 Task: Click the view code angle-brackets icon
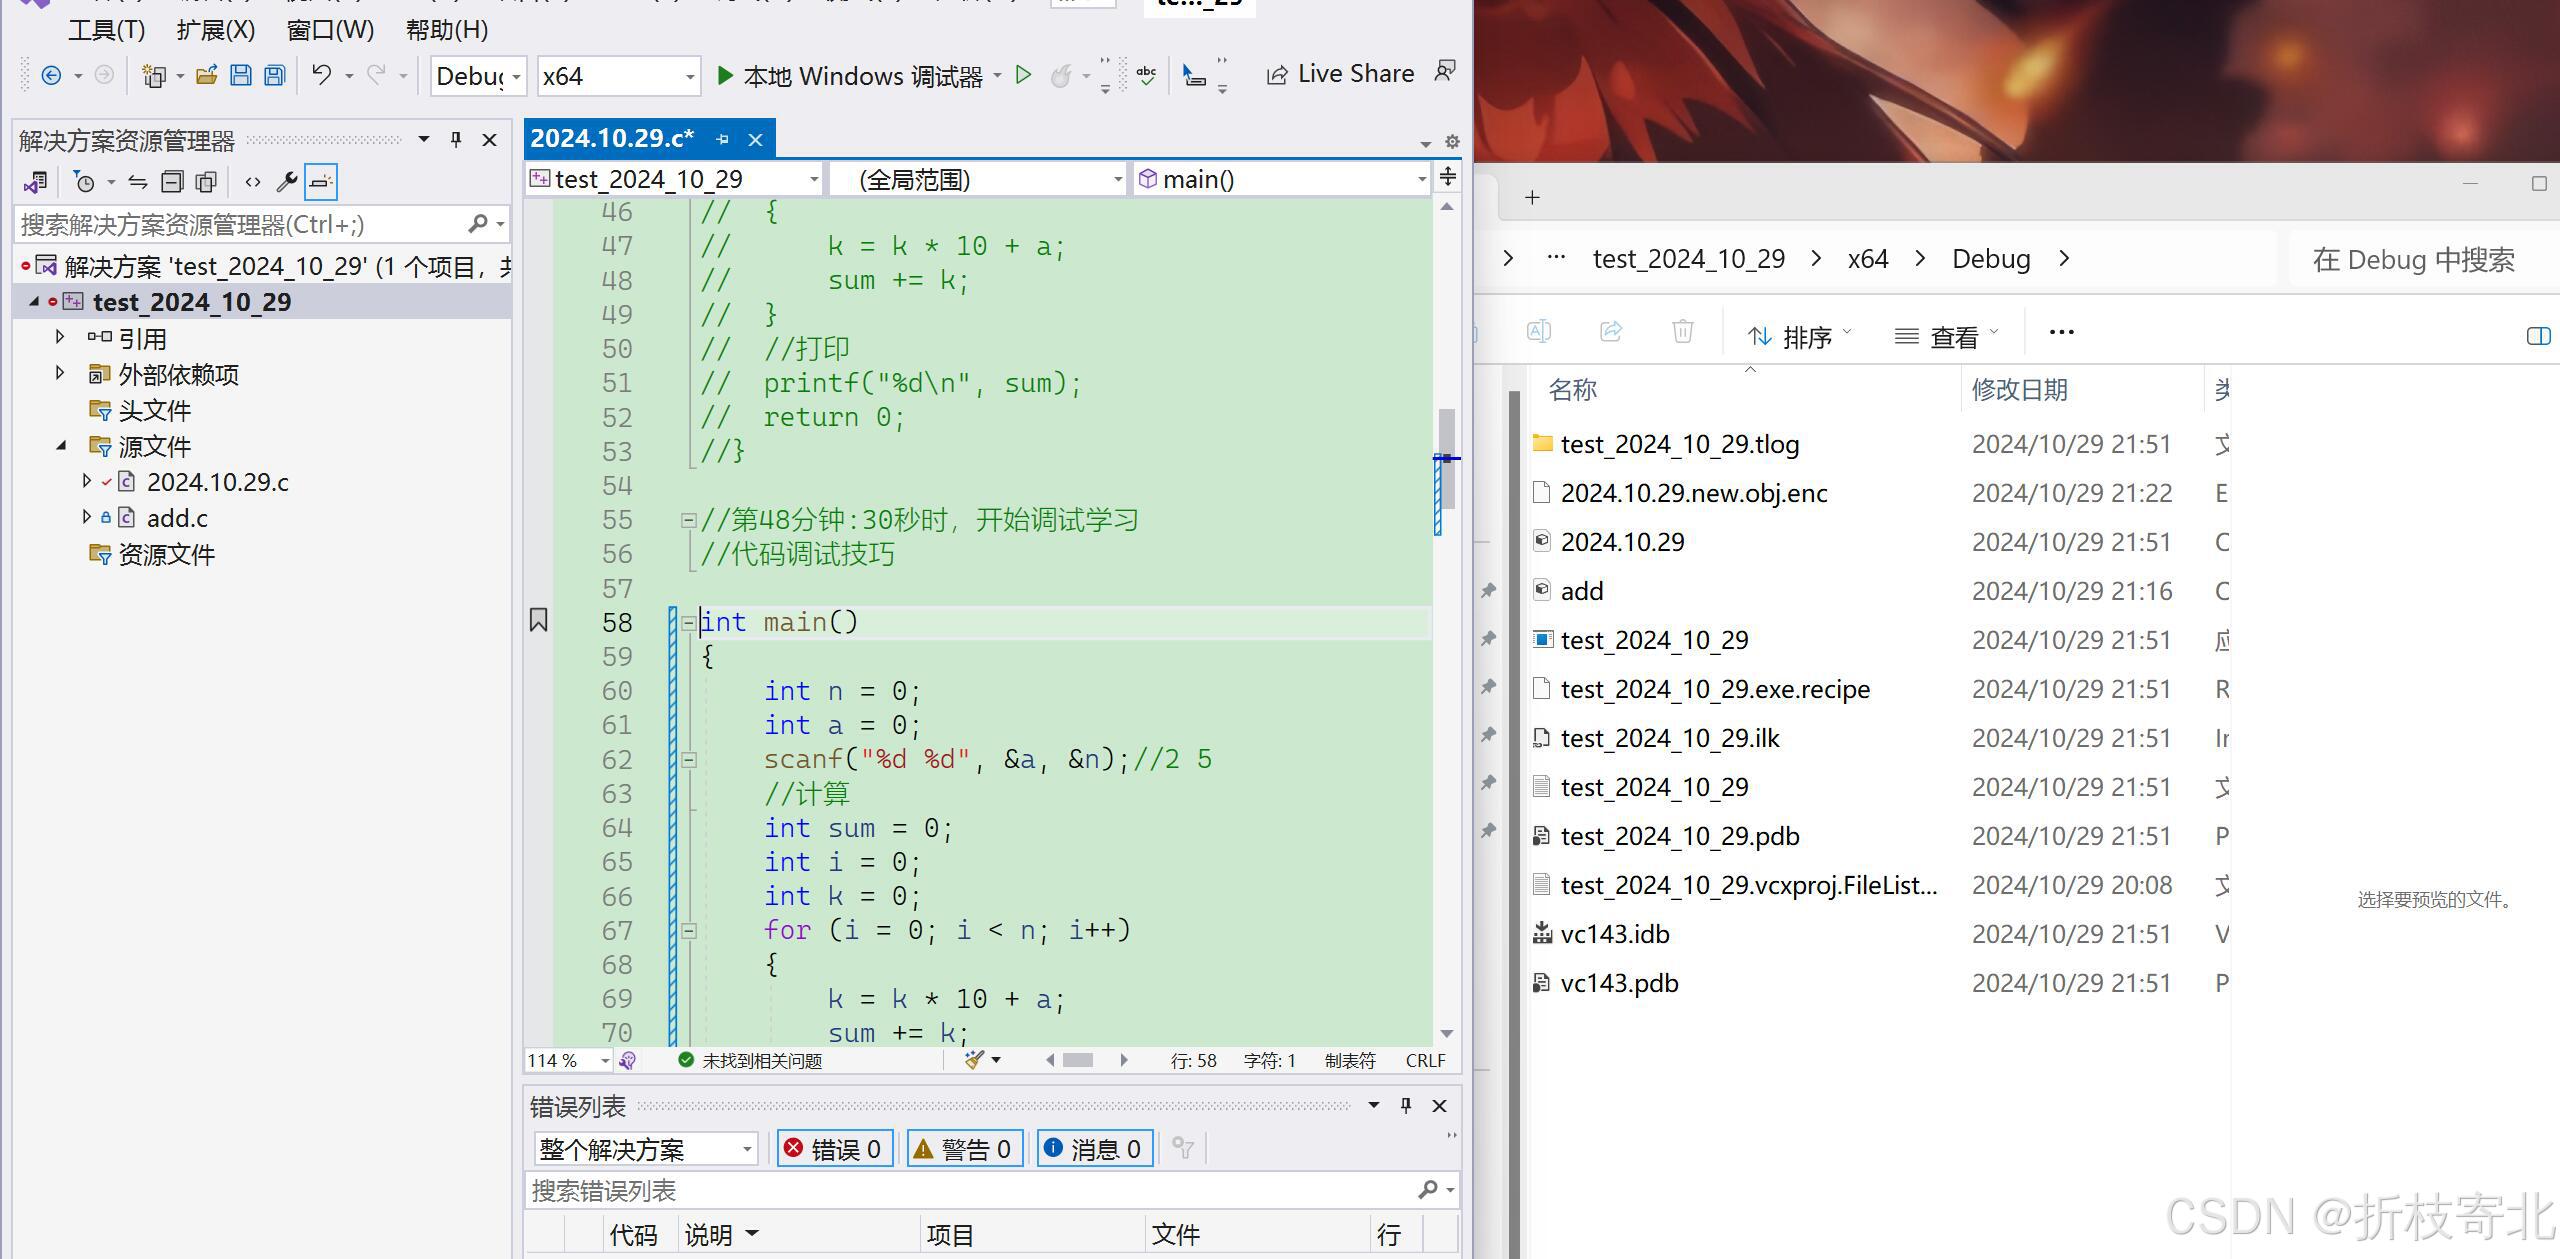coord(253,182)
